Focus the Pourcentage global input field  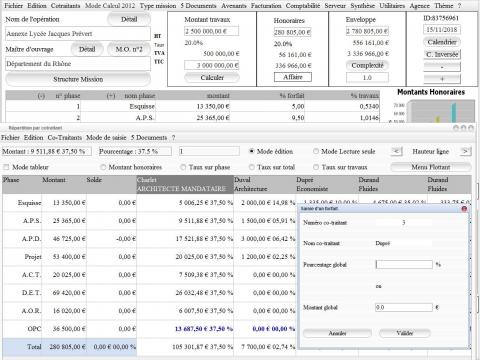404,265
